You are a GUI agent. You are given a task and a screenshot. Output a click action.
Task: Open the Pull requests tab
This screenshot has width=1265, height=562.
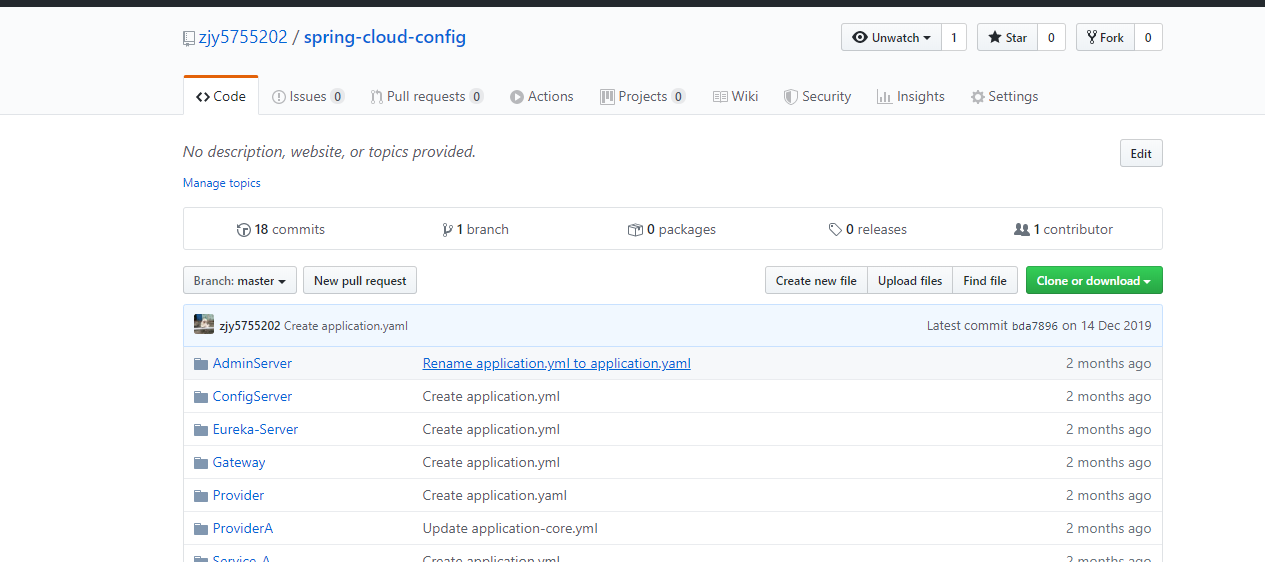[x=427, y=97]
